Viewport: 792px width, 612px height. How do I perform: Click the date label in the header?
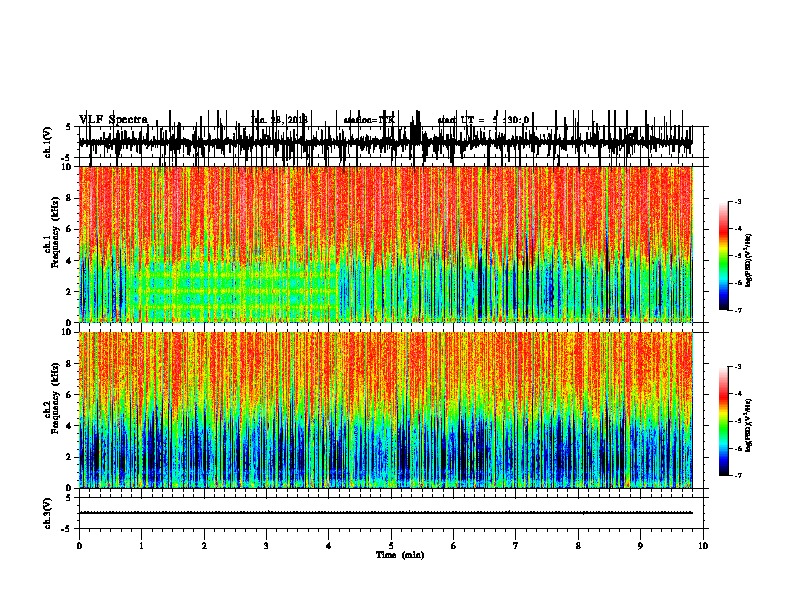tap(279, 120)
